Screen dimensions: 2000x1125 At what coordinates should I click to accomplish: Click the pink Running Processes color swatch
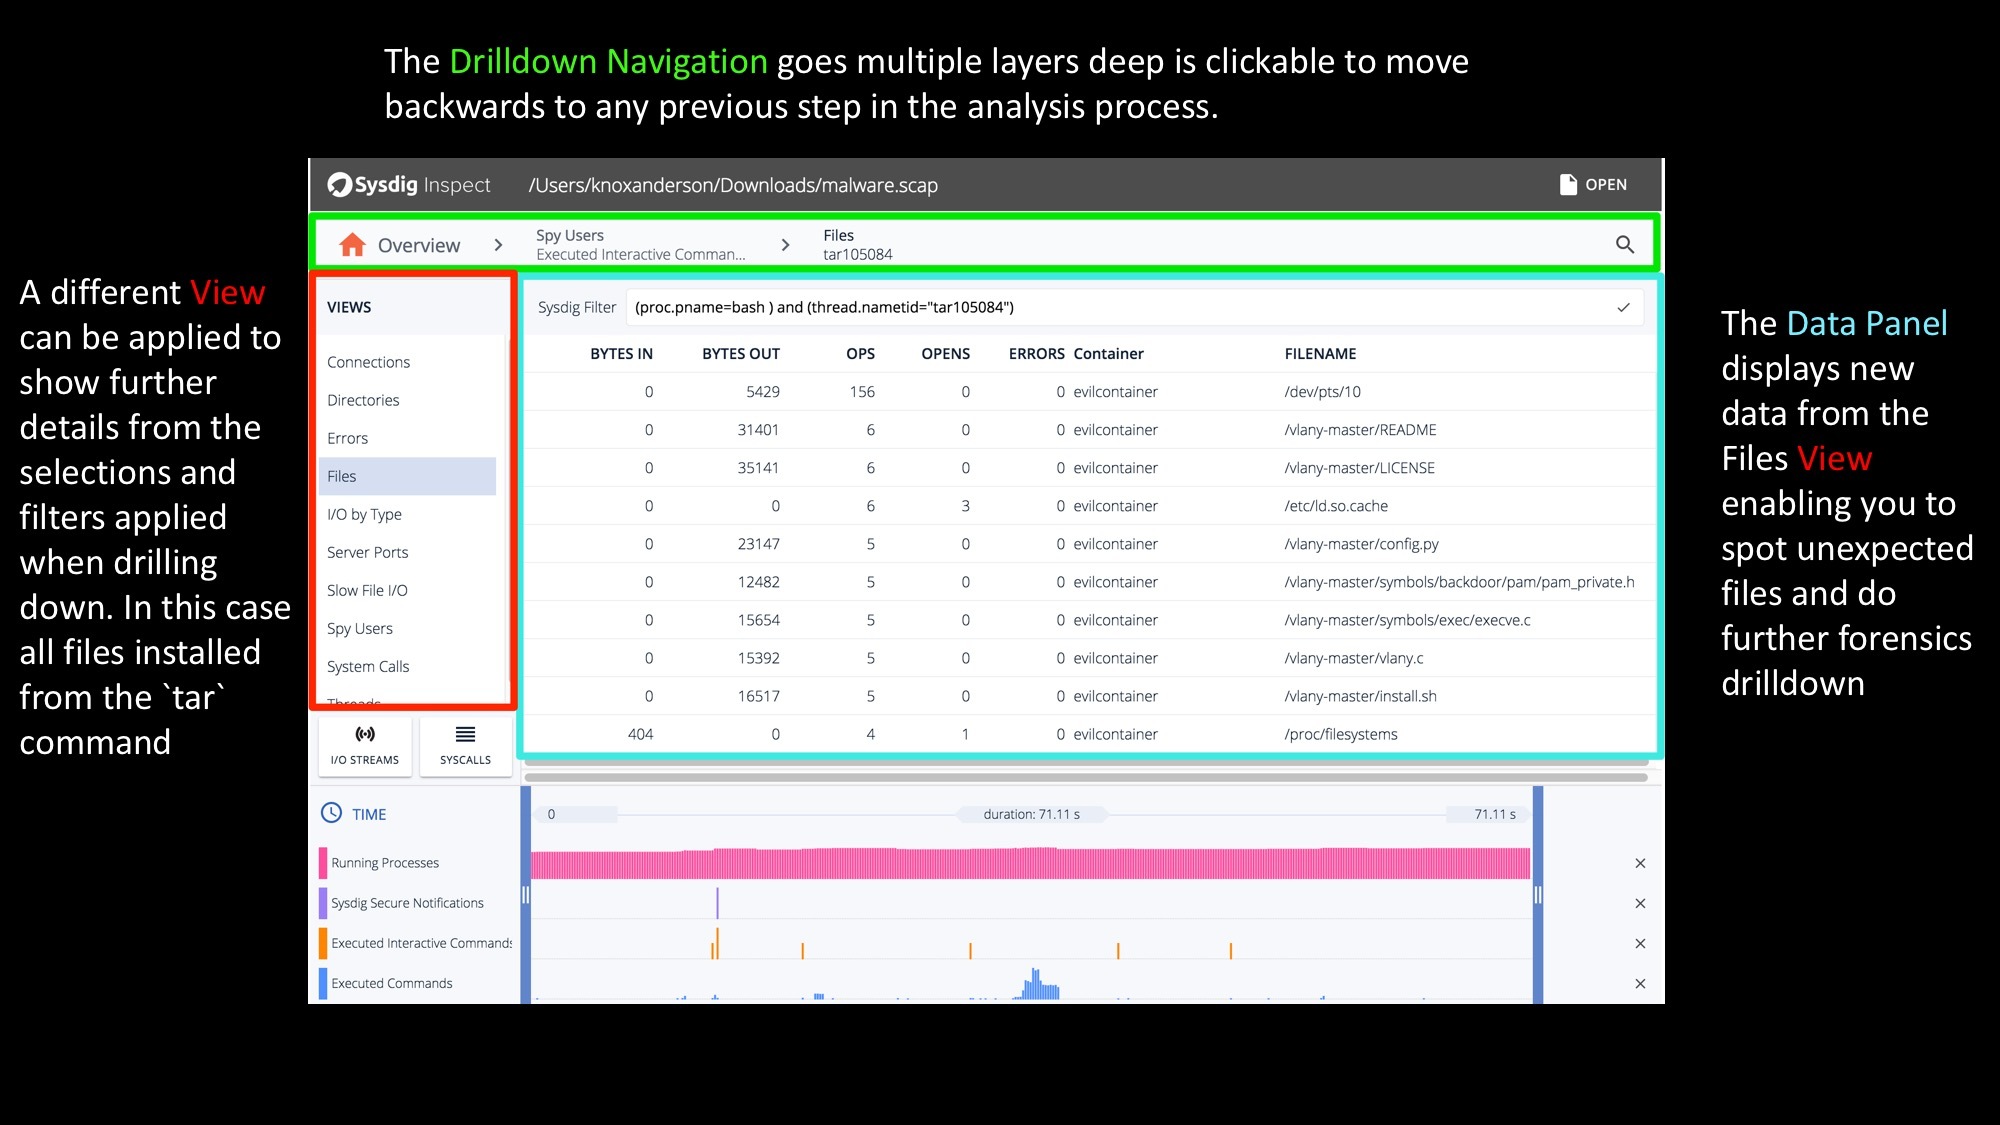click(323, 863)
